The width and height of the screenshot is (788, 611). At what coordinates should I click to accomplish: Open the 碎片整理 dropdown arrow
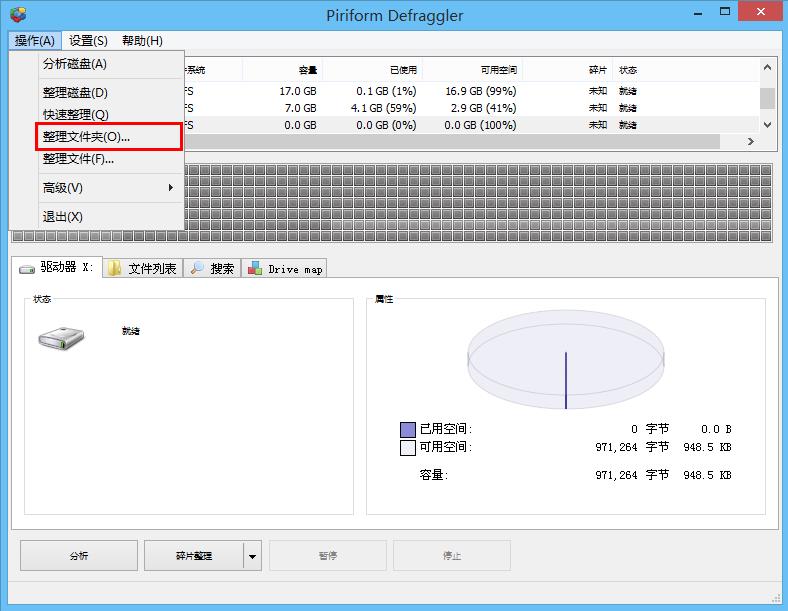point(252,556)
